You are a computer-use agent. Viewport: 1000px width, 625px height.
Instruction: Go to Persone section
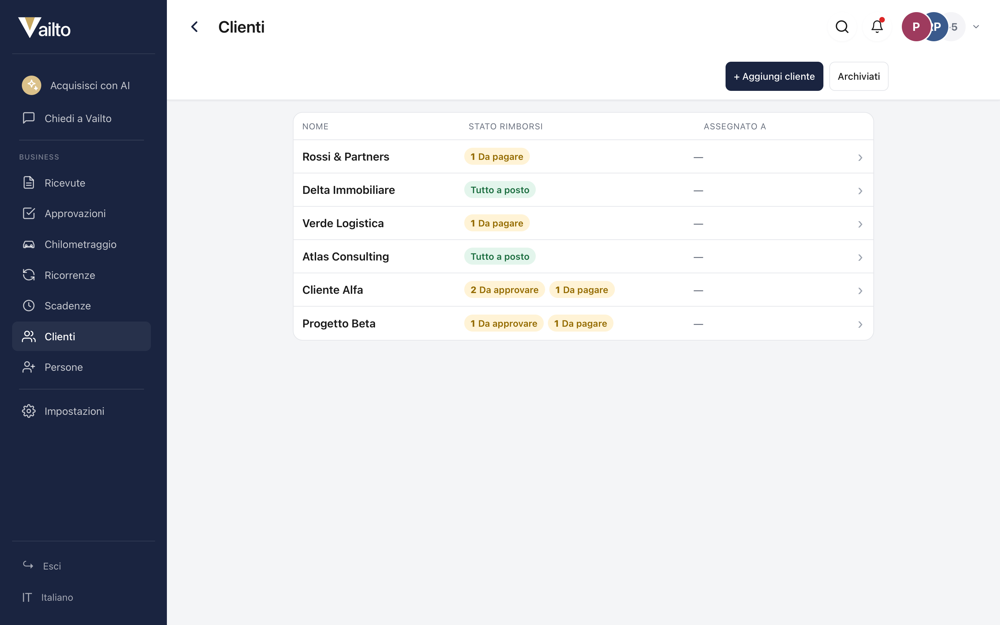coord(82,367)
